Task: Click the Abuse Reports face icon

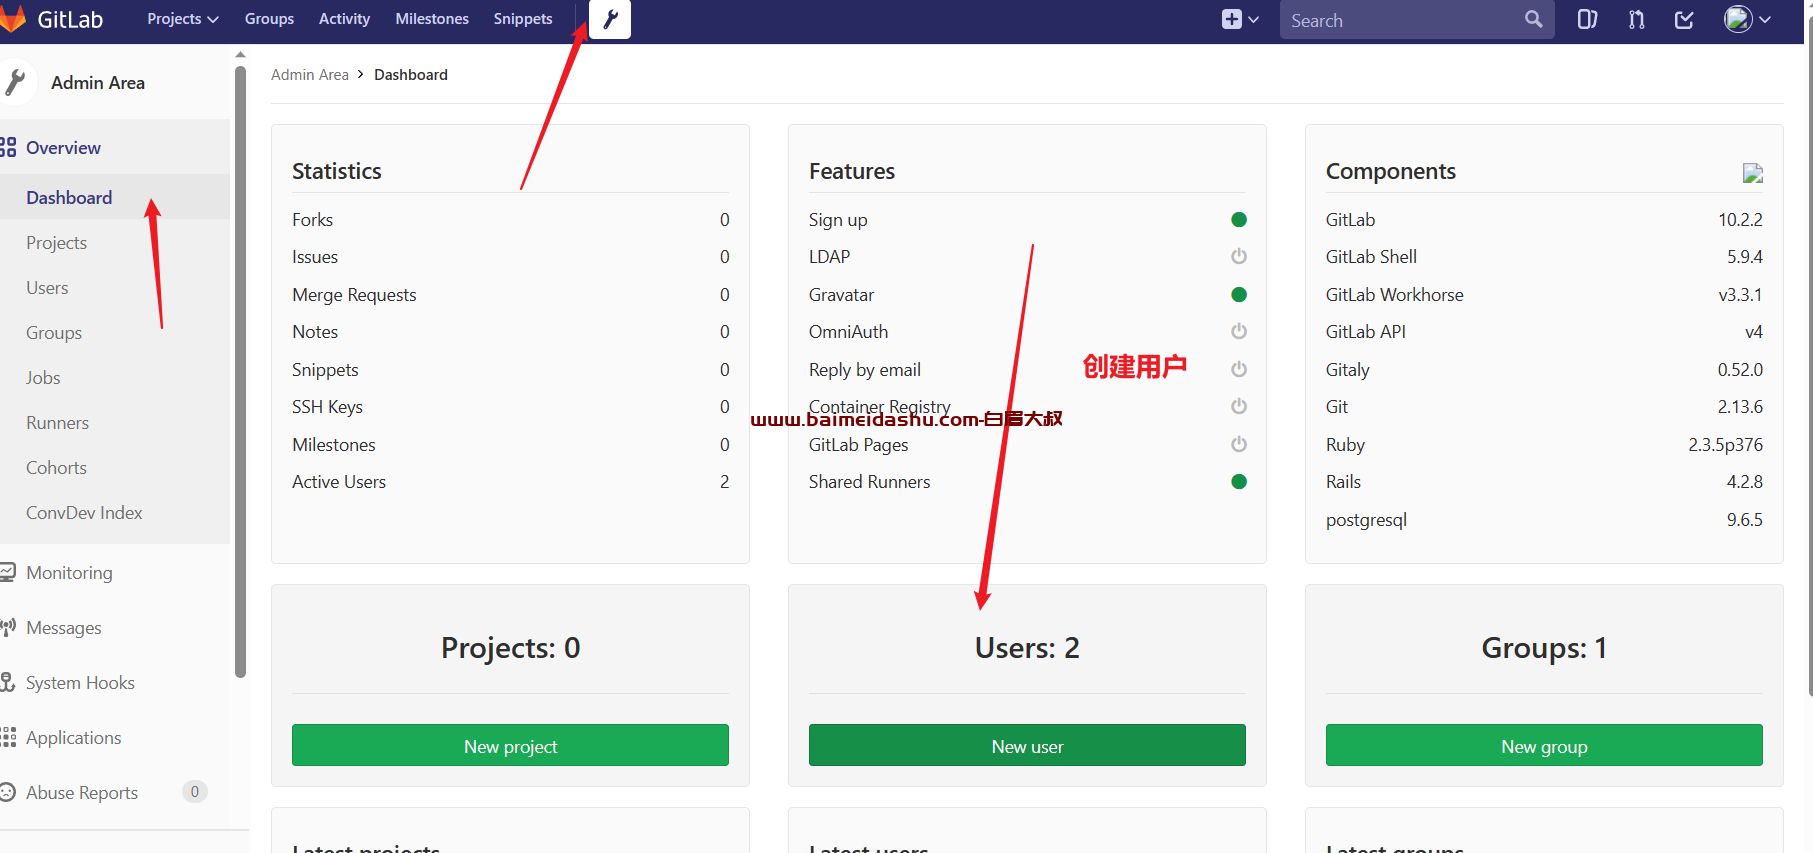Action: (x=8, y=793)
